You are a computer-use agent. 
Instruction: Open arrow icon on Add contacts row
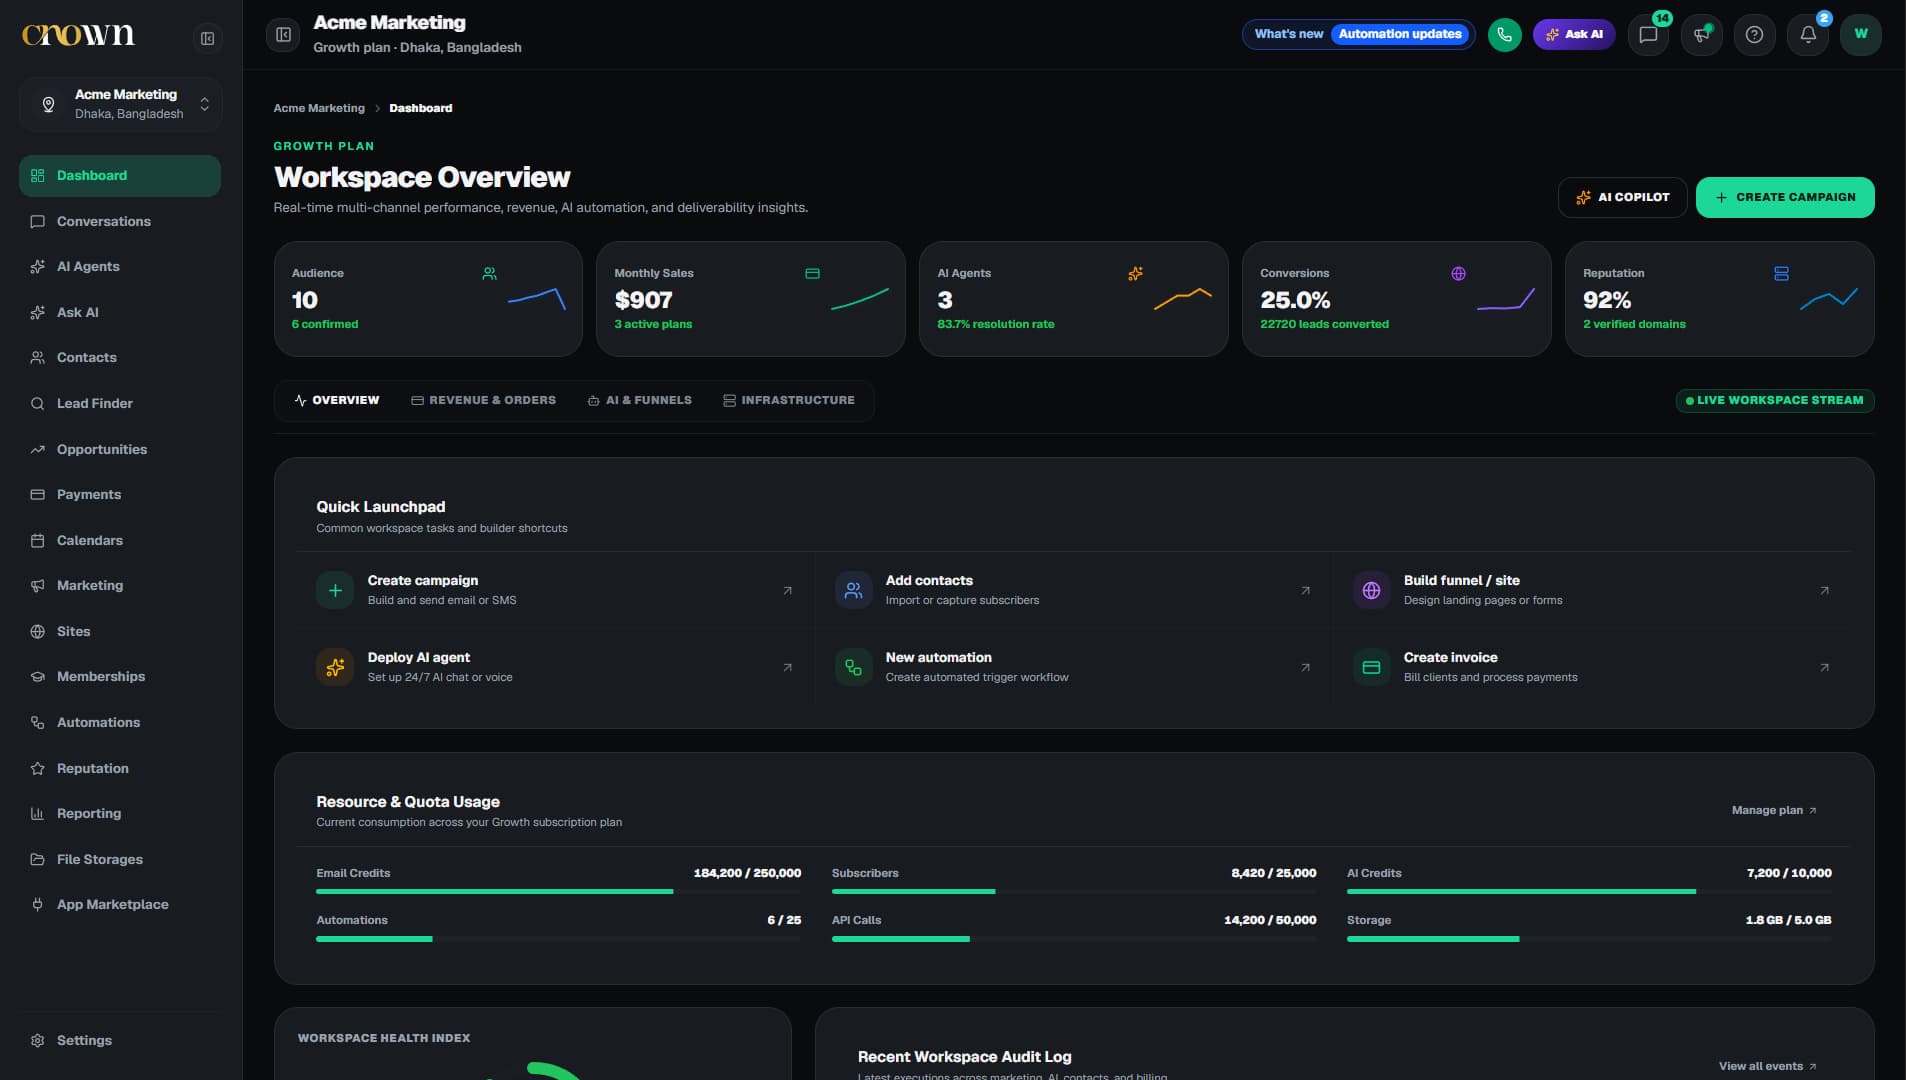1305,590
